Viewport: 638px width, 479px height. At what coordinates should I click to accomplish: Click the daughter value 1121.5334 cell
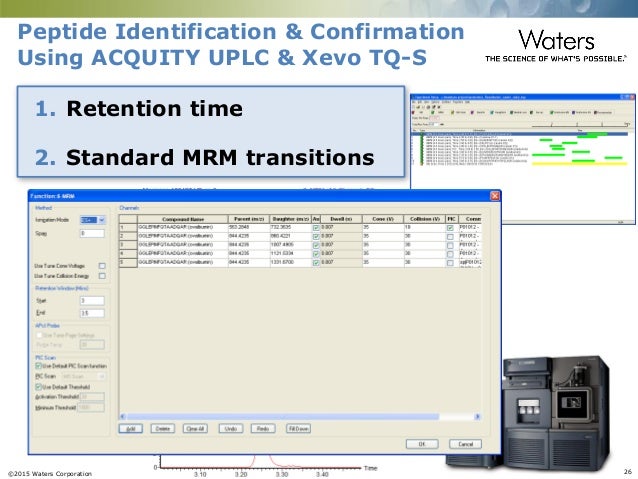[291, 254]
